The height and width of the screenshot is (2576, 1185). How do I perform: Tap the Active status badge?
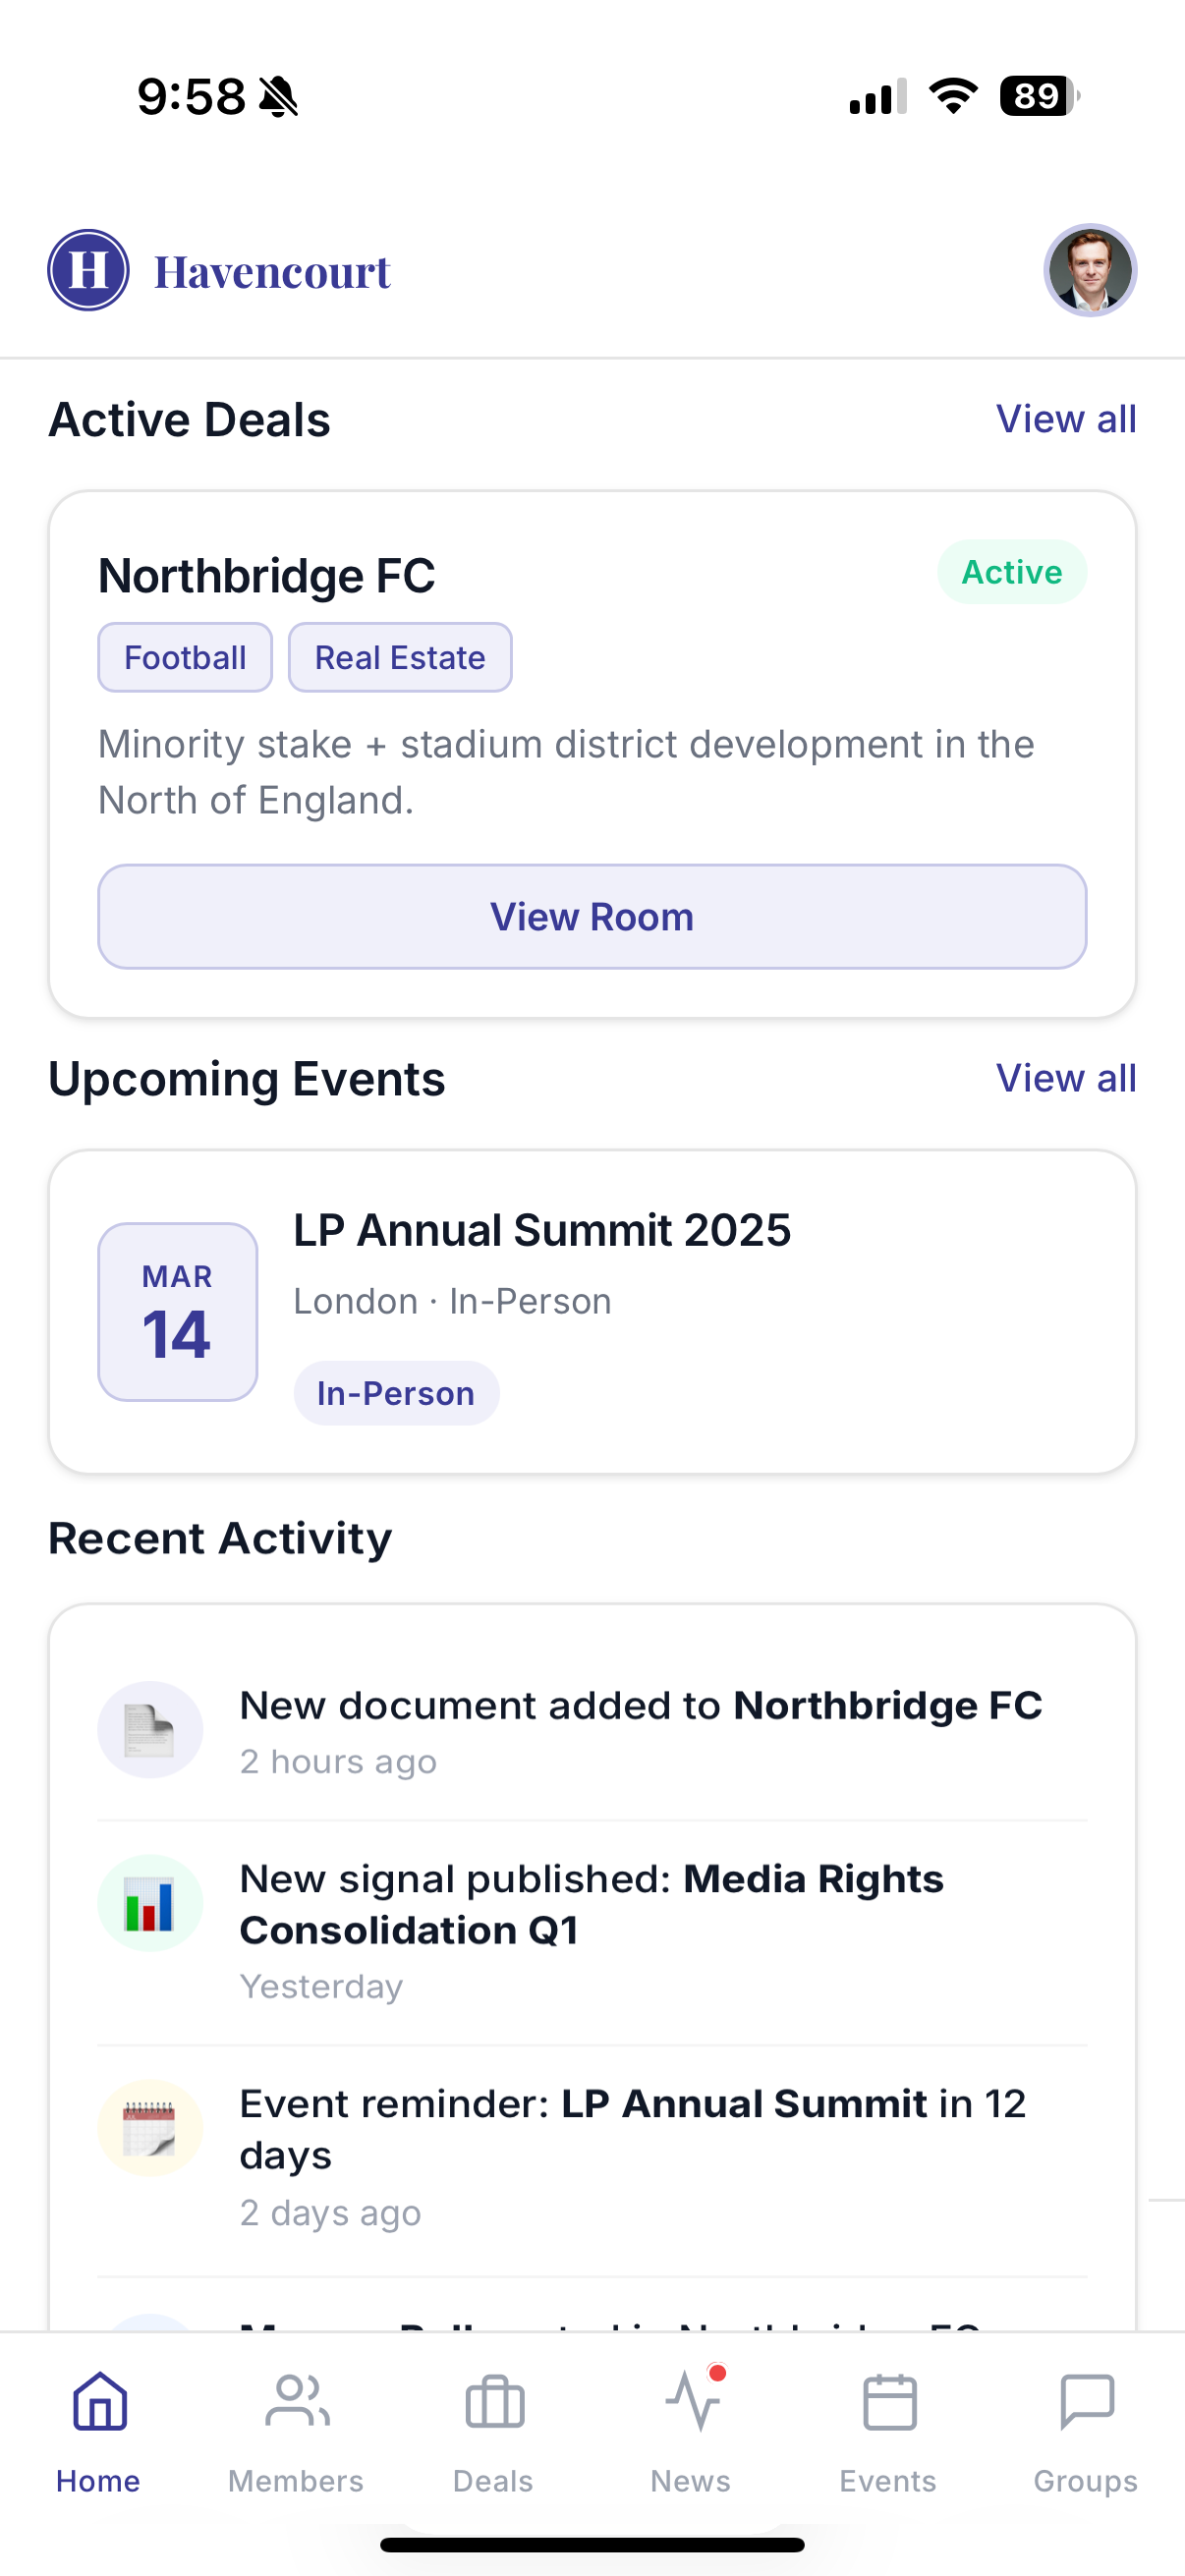click(1011, 572)
